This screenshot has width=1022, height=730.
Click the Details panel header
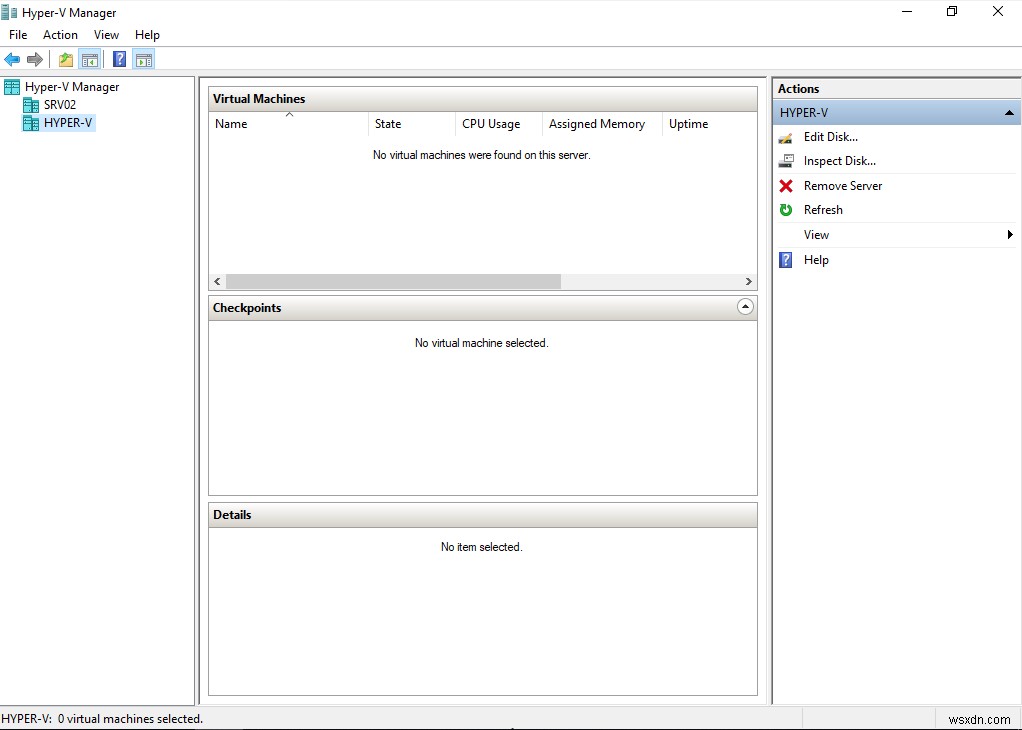(x=483, y=515)
